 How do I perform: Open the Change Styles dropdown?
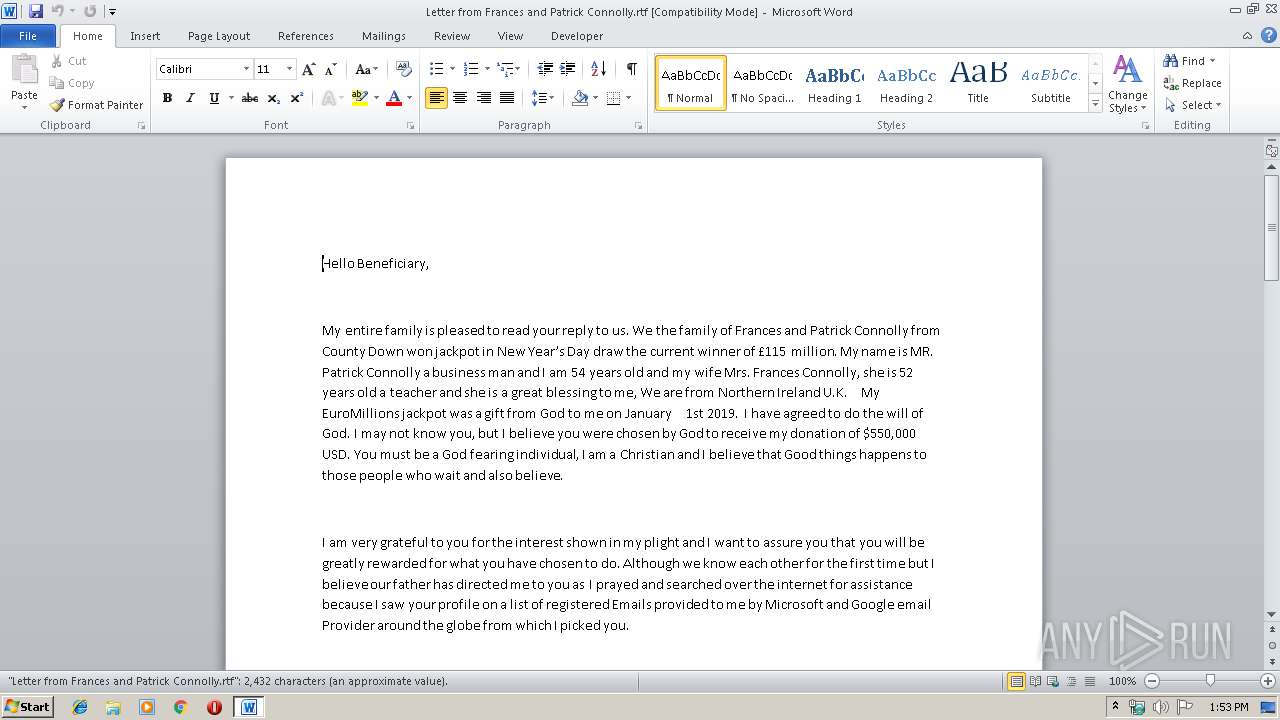[1127, 85]
